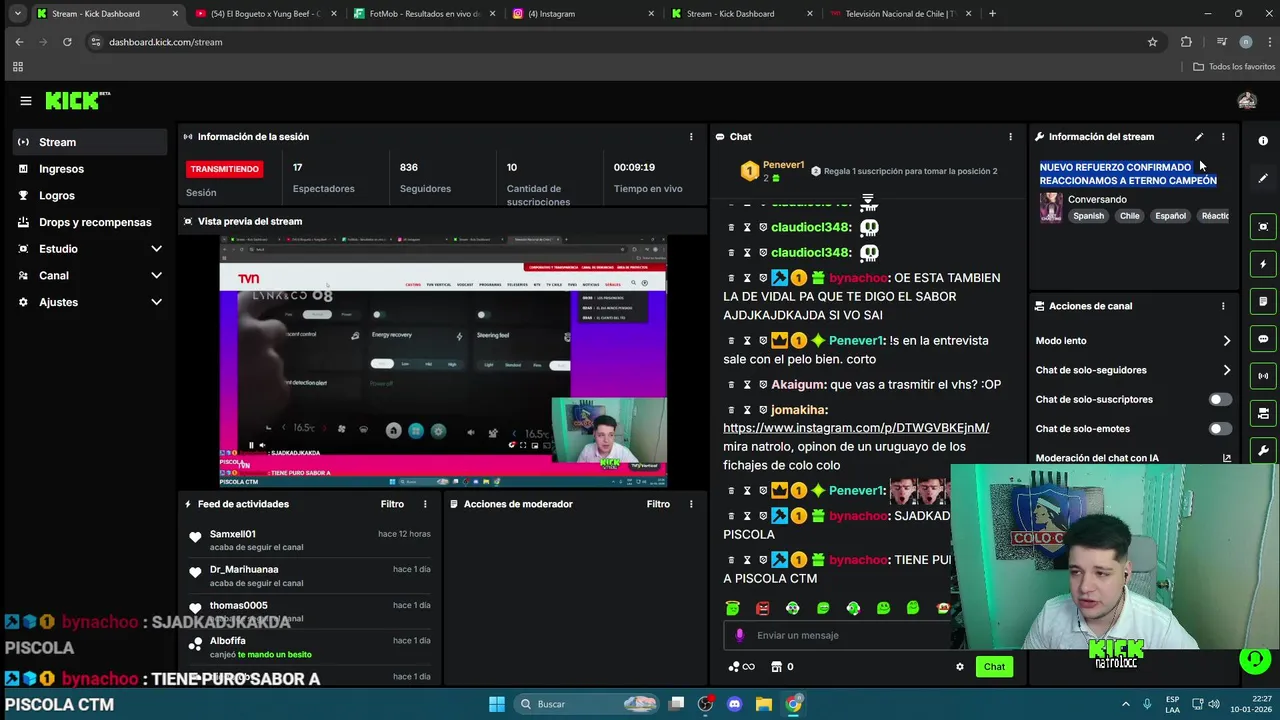Click the document icon in the right rail
1280x720 pixels.
click(1263, 301)
